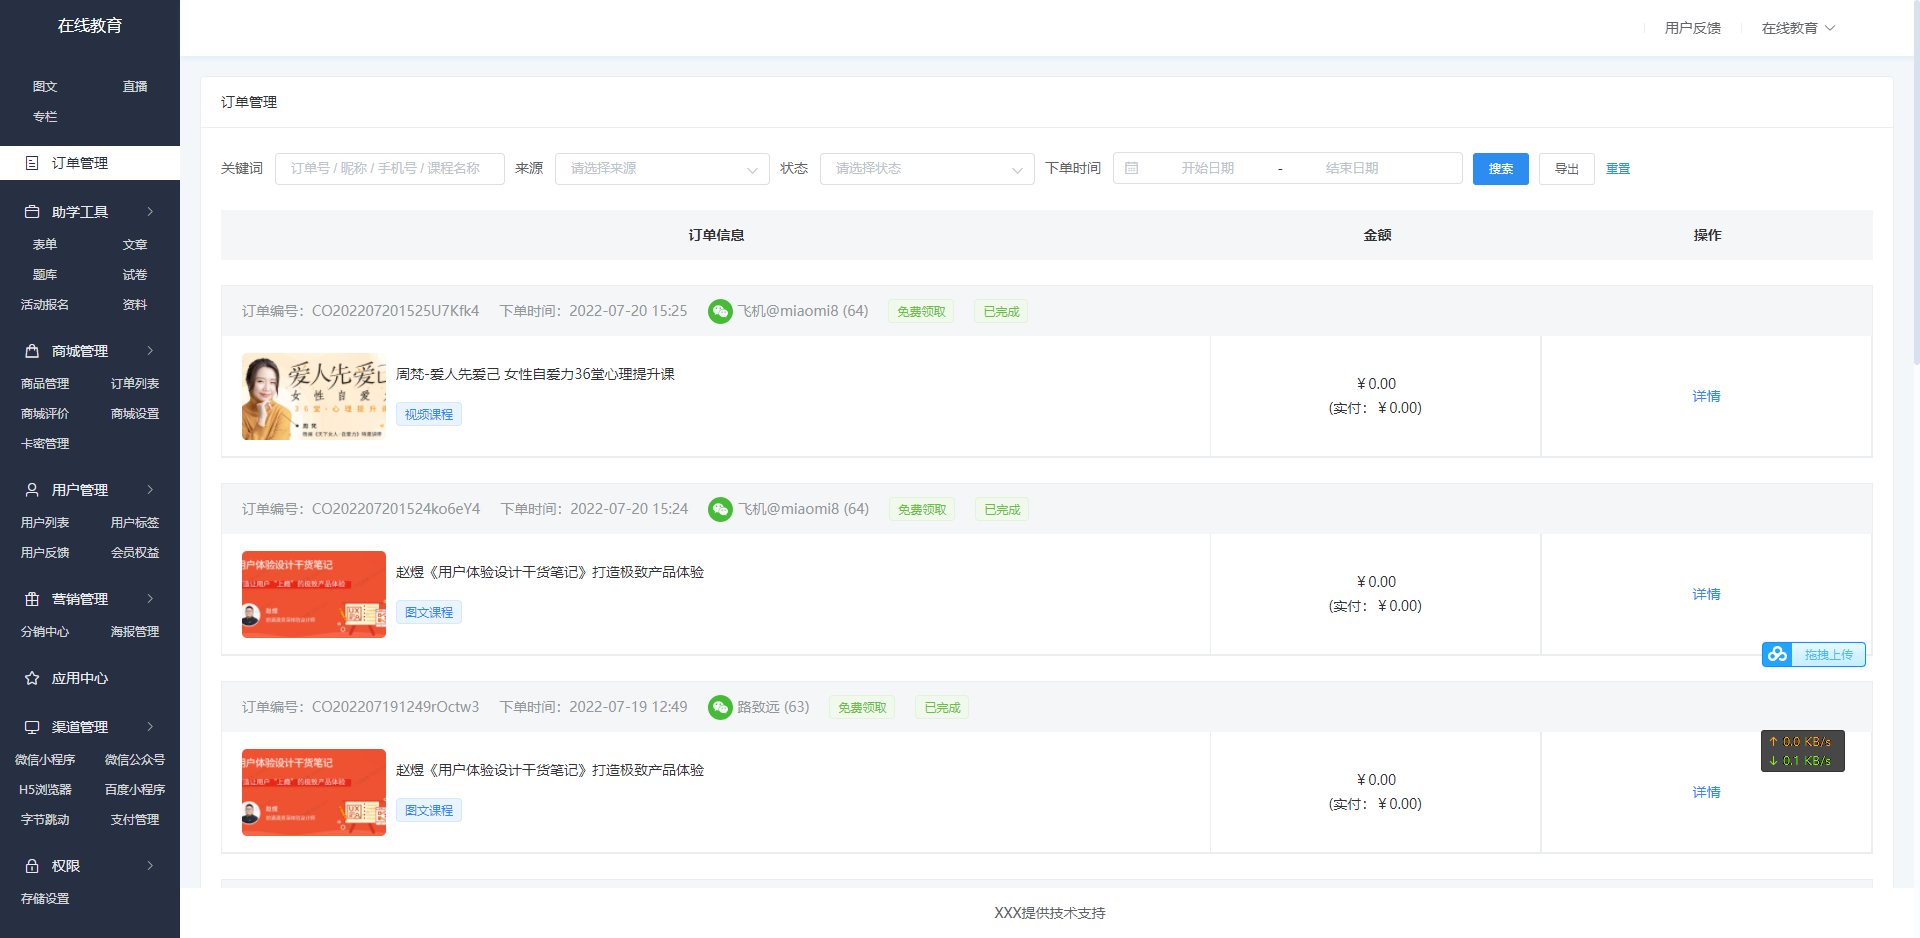The image size is (1920, 938).
Task: Click 免费领取 tag on order CO202207201525U7Kfk4
Action: pyautogui.click(x=921, y=311)
